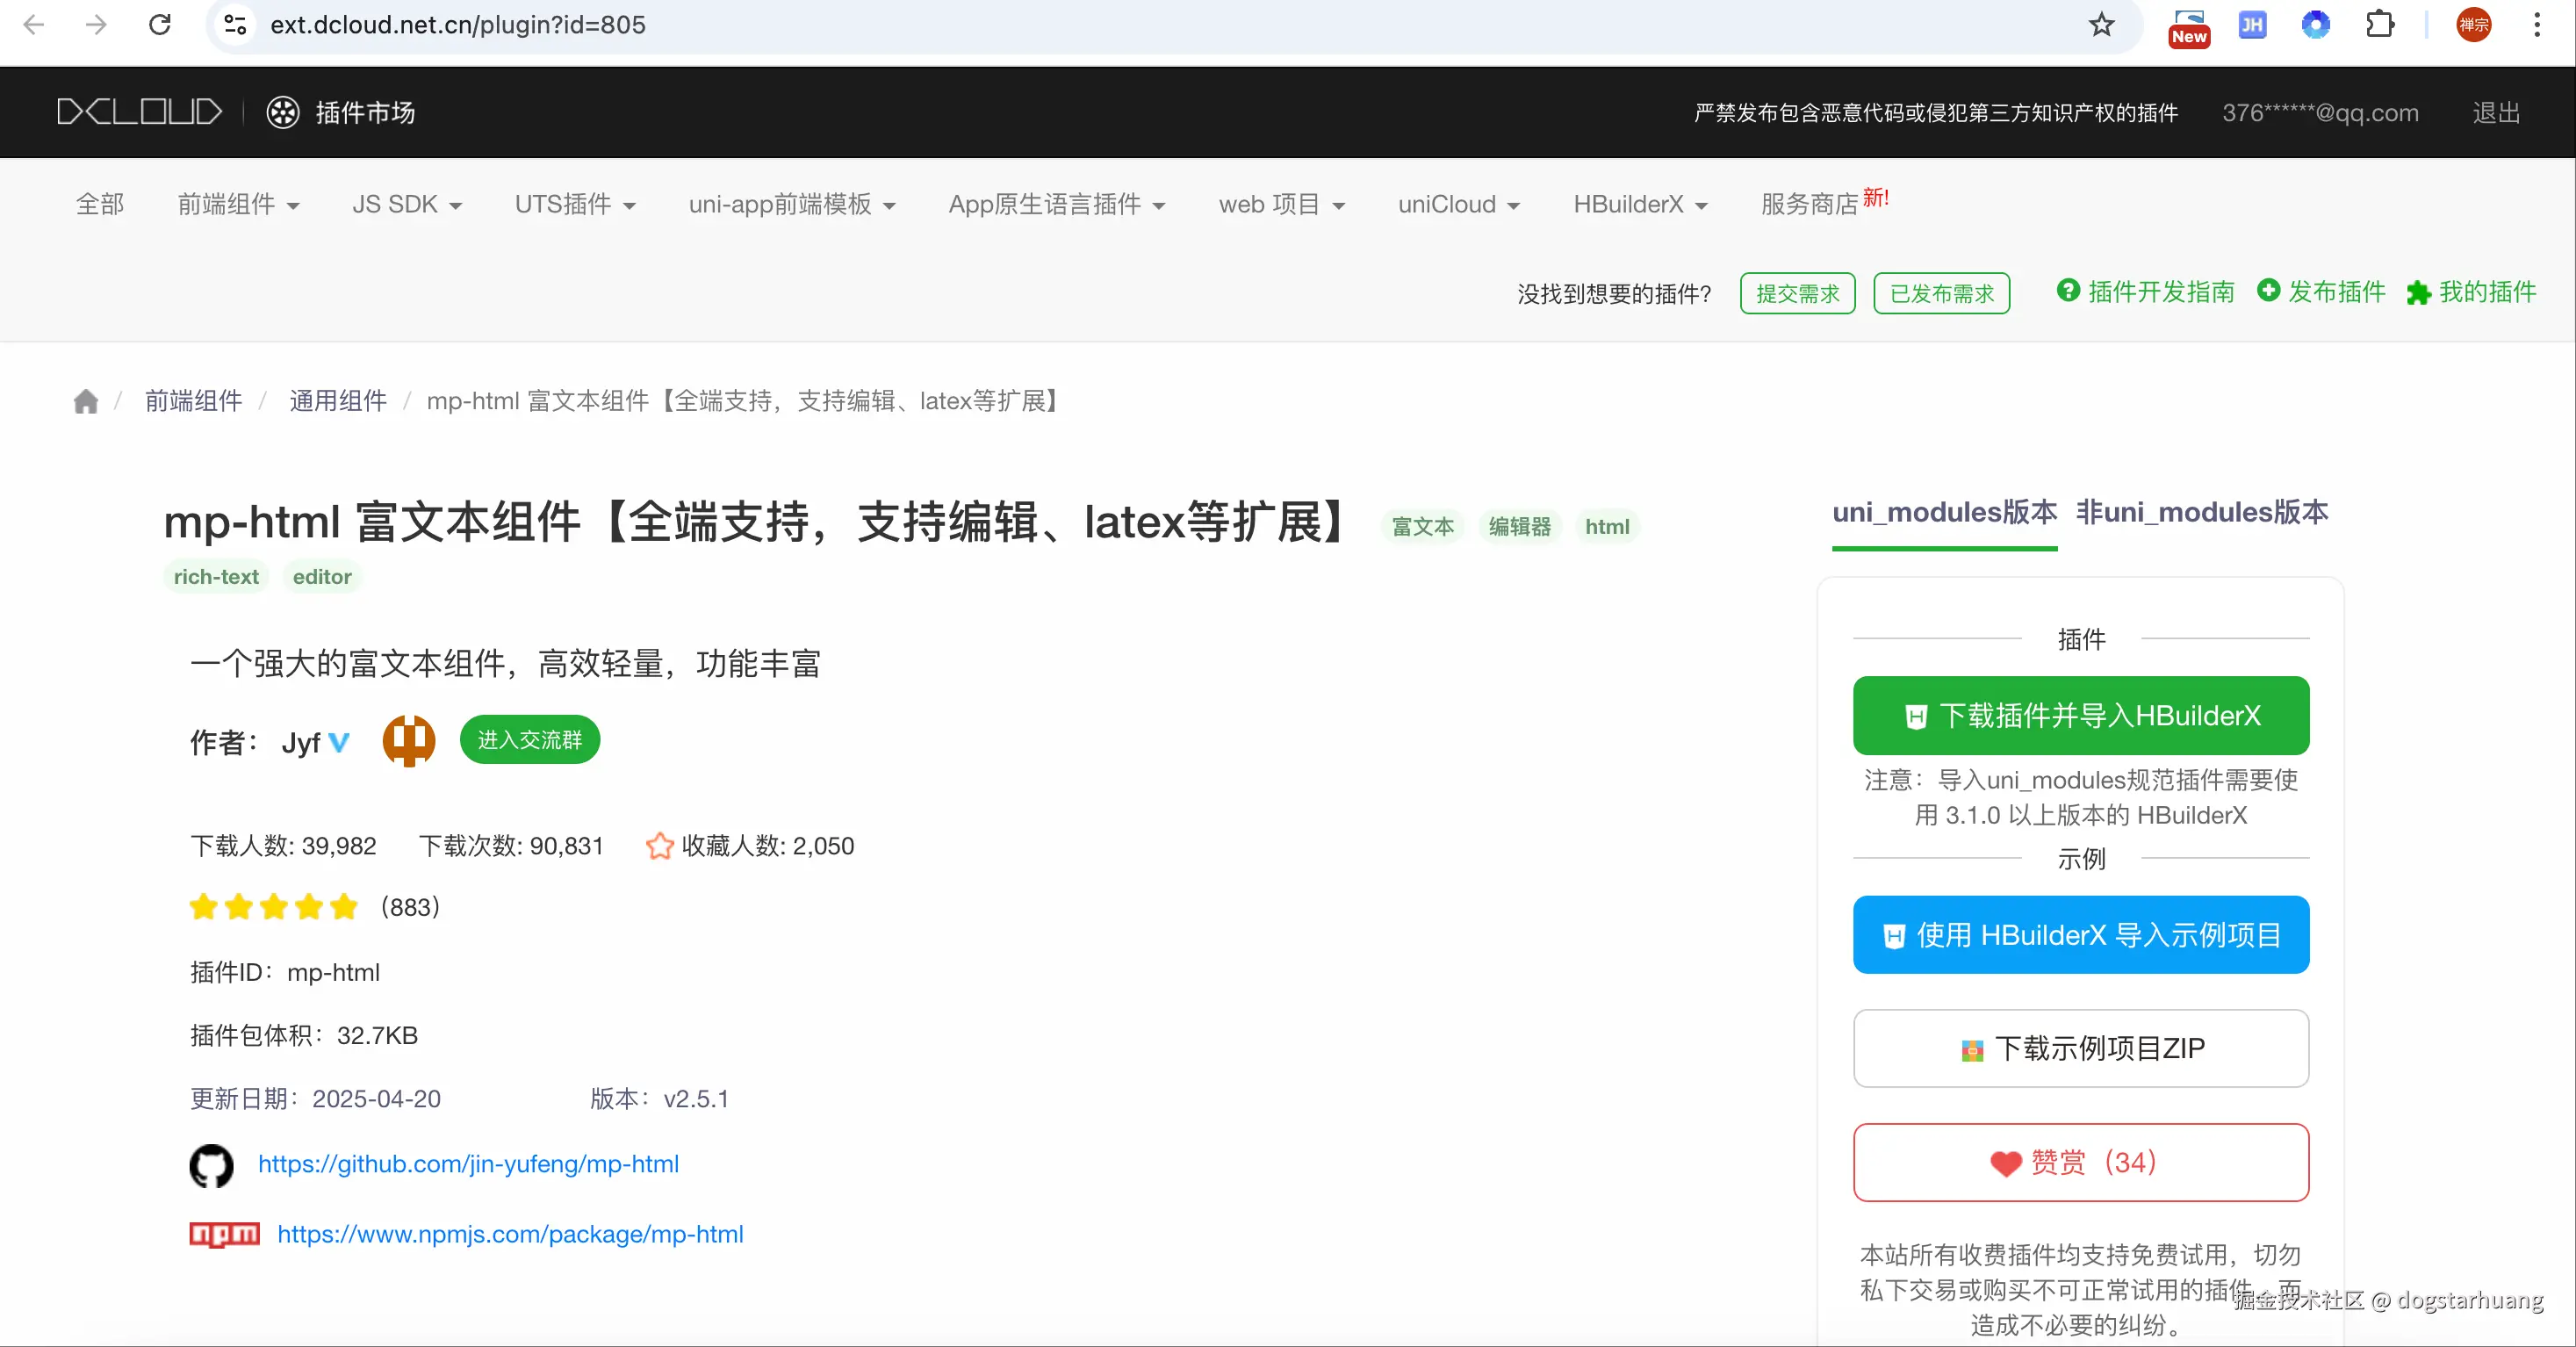Image resolution: width=2576 pixels, height=1347 pixels.
Task: Click the puzzle piece icon beside 我的插件
Action: coord(2419,292)
